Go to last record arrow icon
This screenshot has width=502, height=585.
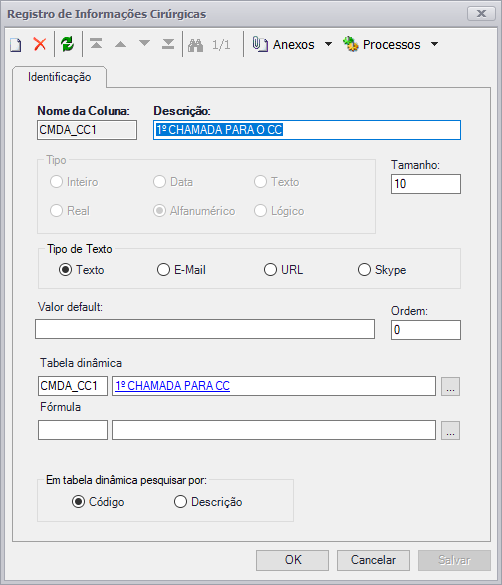click(x=168, y=44)
